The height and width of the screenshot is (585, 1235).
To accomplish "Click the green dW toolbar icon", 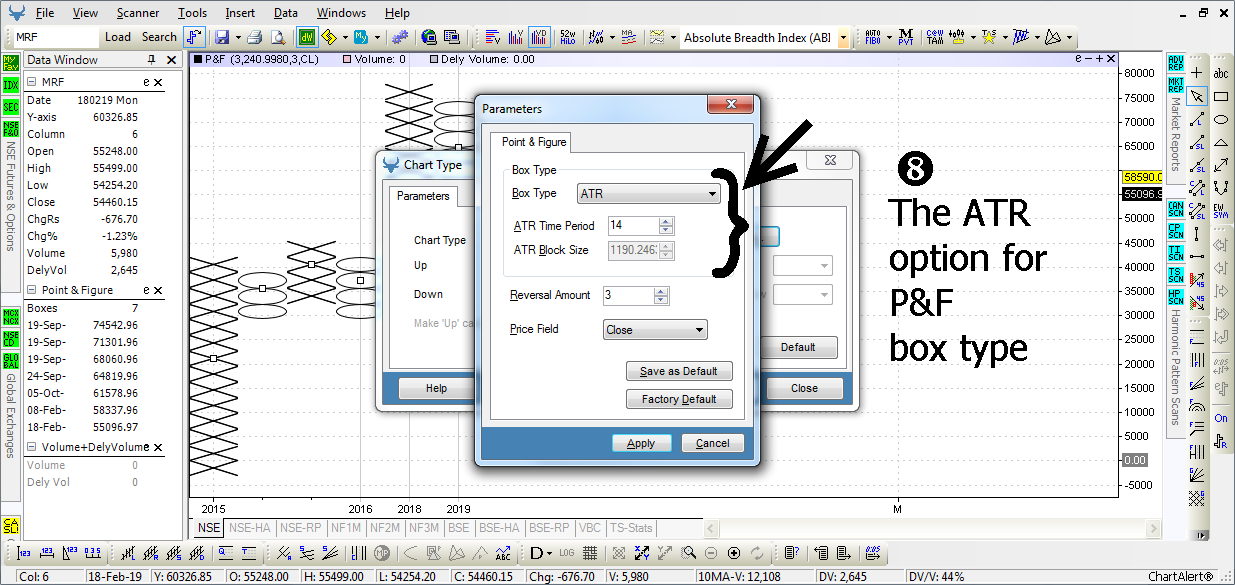I will [307, 37].
